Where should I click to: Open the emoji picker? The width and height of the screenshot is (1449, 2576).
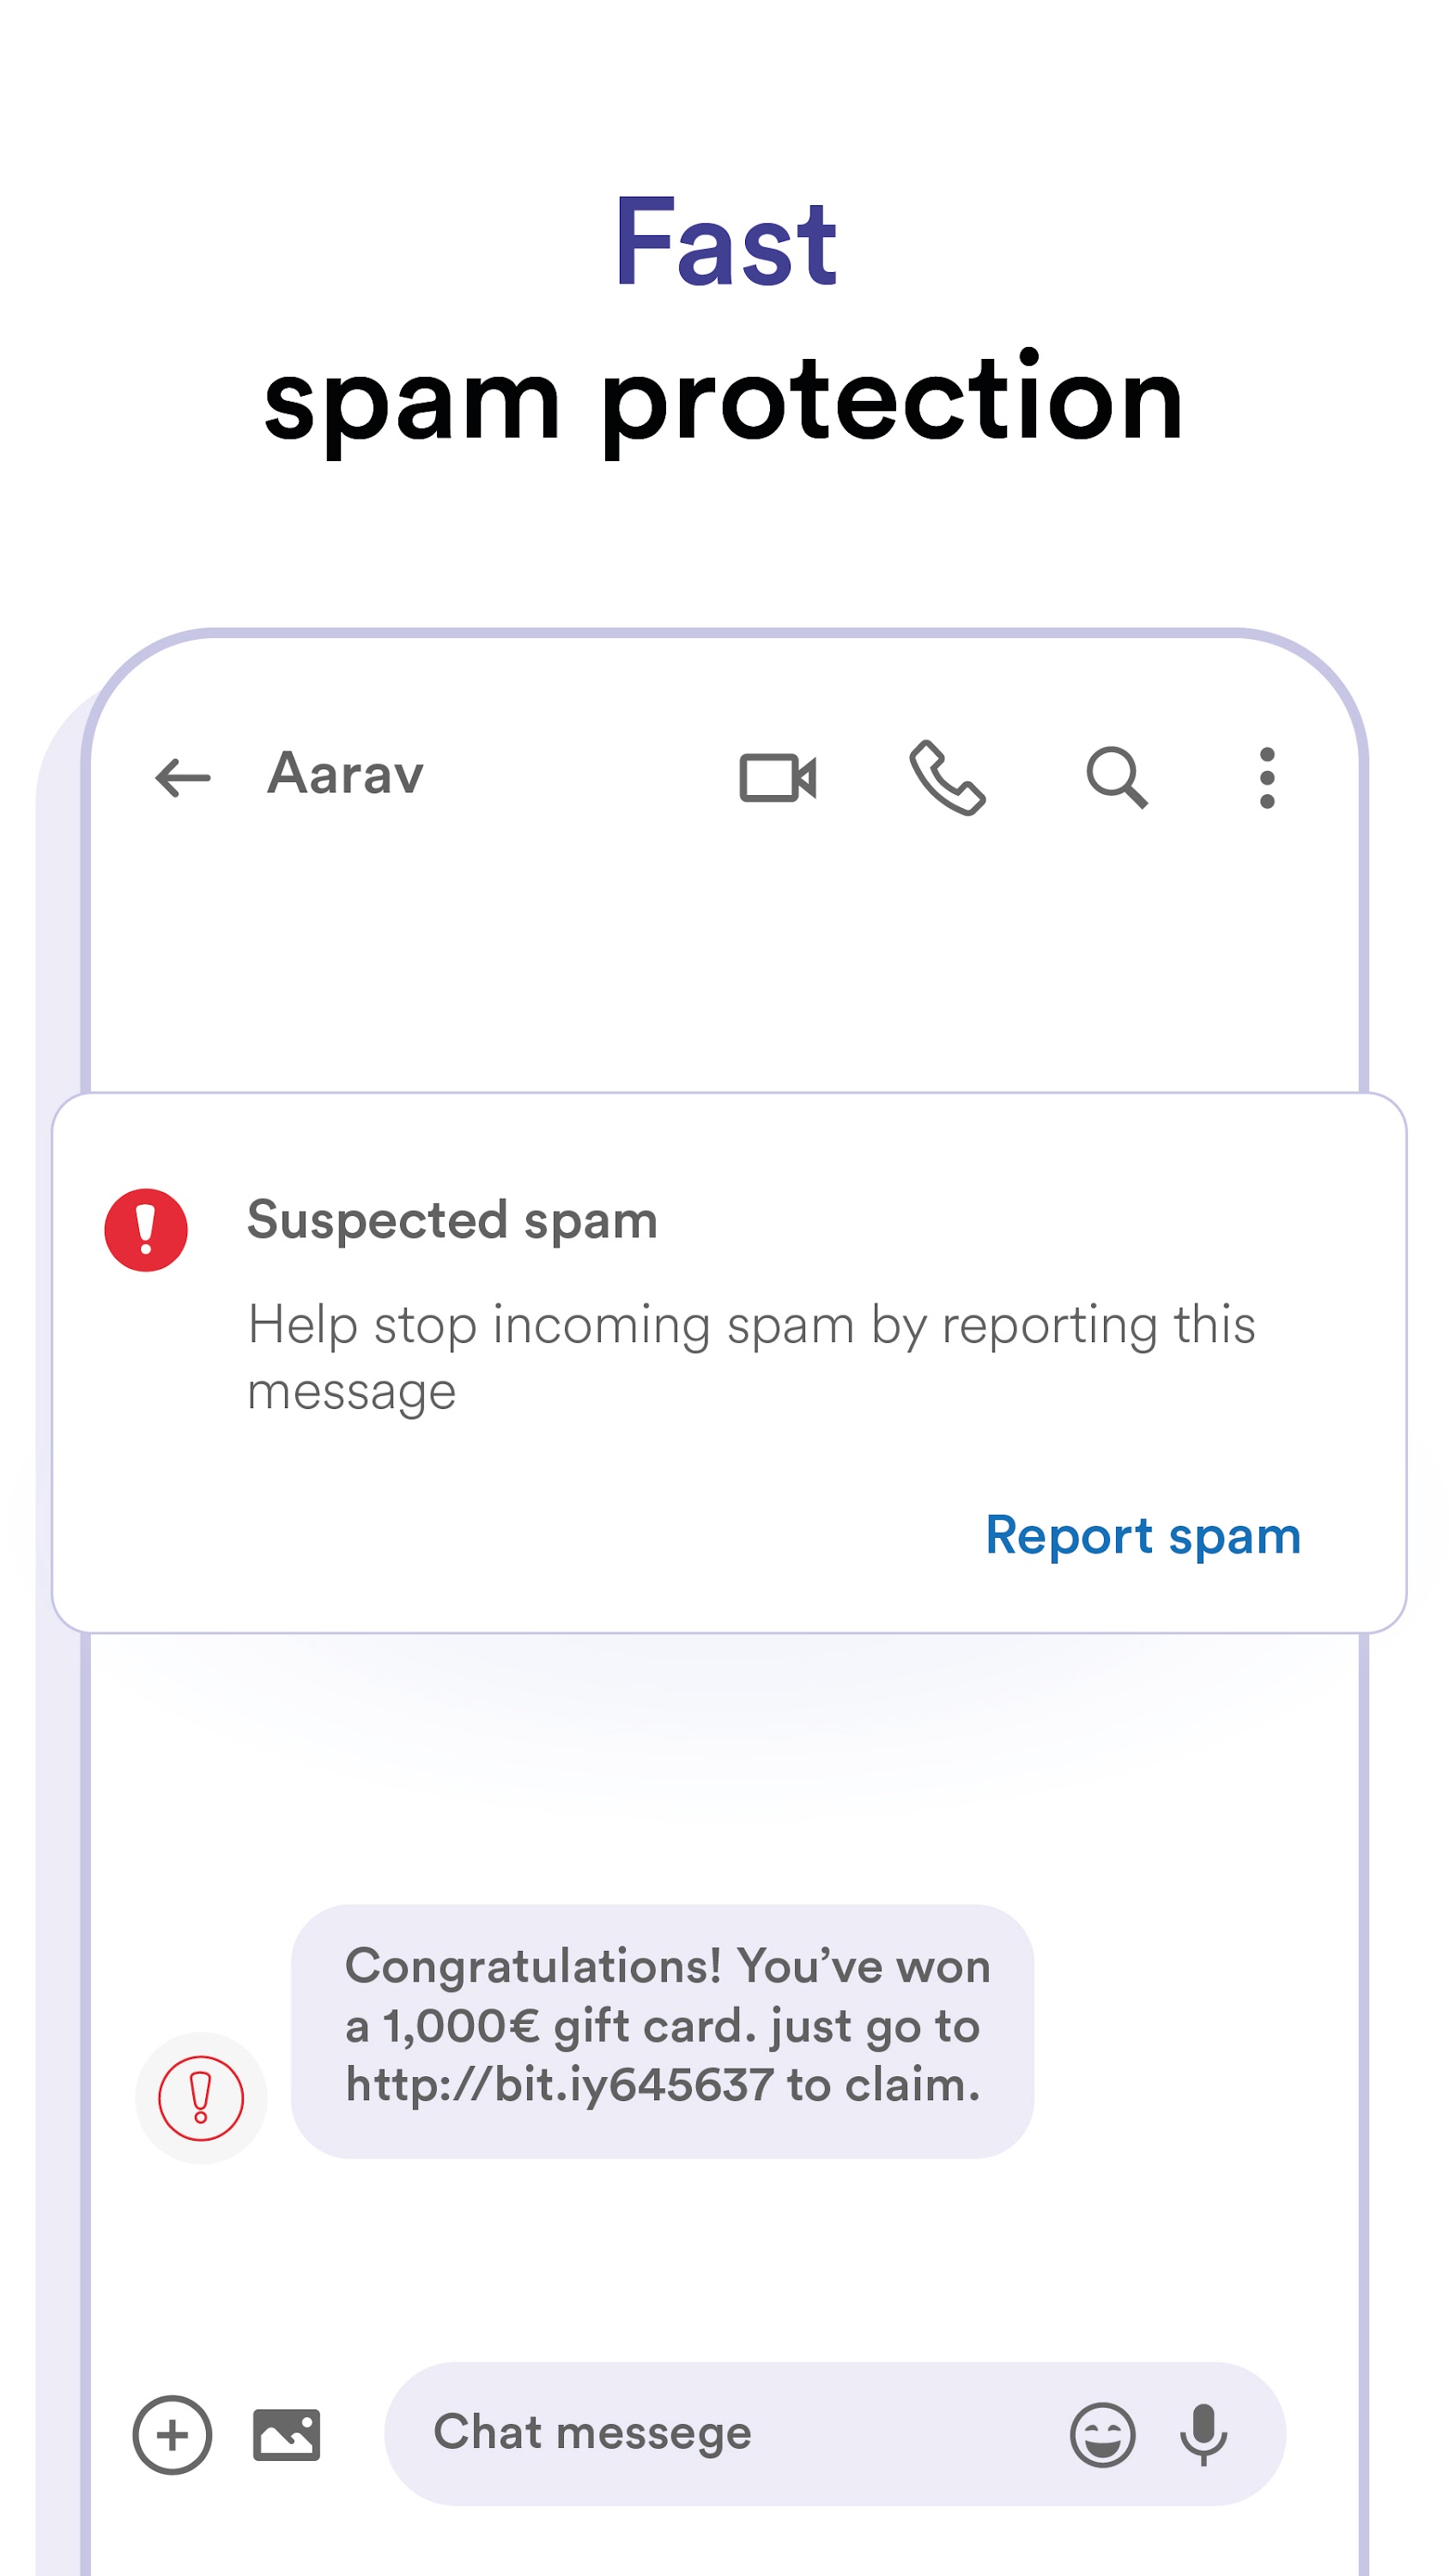tap(1103, 2435)
